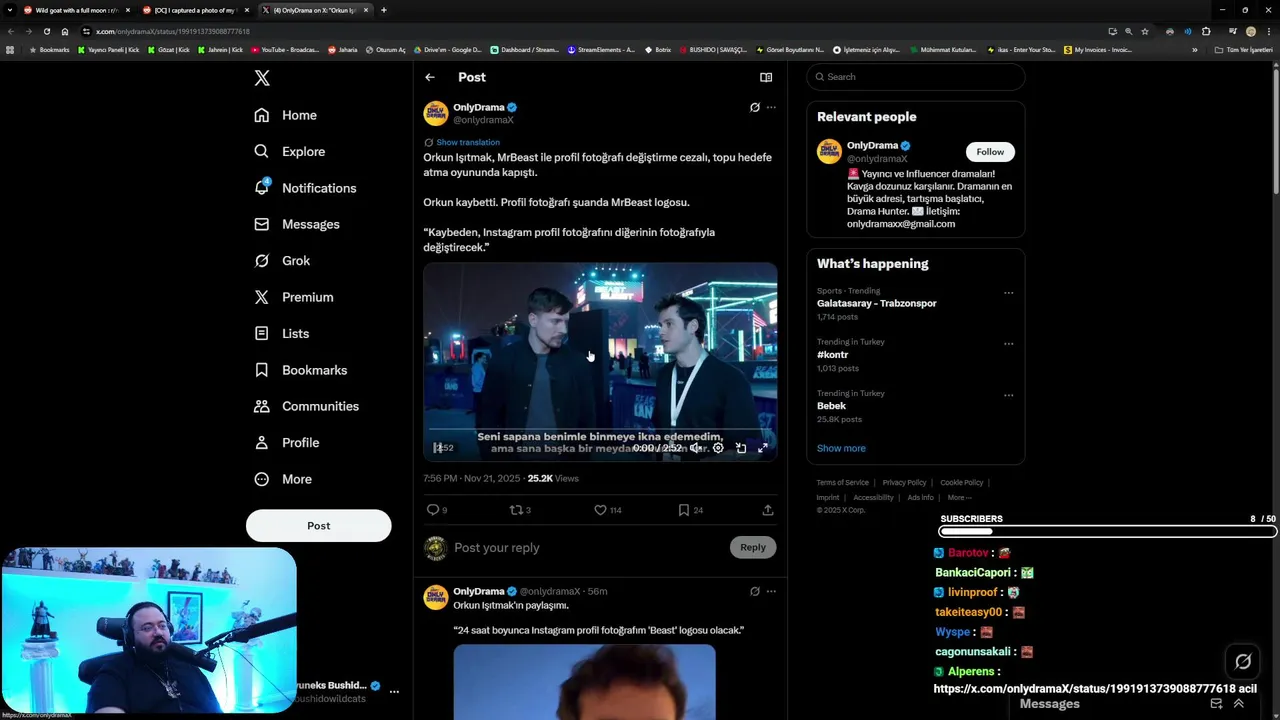Repost the post showing 3 reposts
This screenshot has height=720, width=1280.
coord(520,510)
